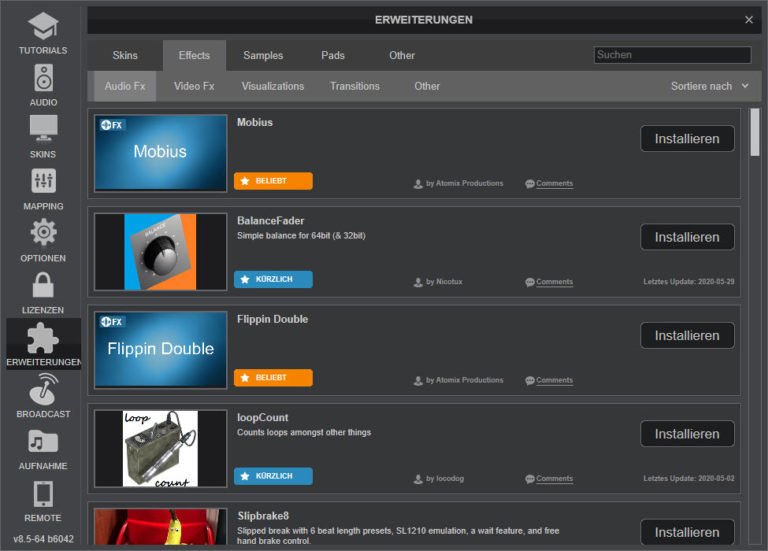Open Lizenzen padlock icon
Screen dimensions: 768x551
tap(43, 285)
